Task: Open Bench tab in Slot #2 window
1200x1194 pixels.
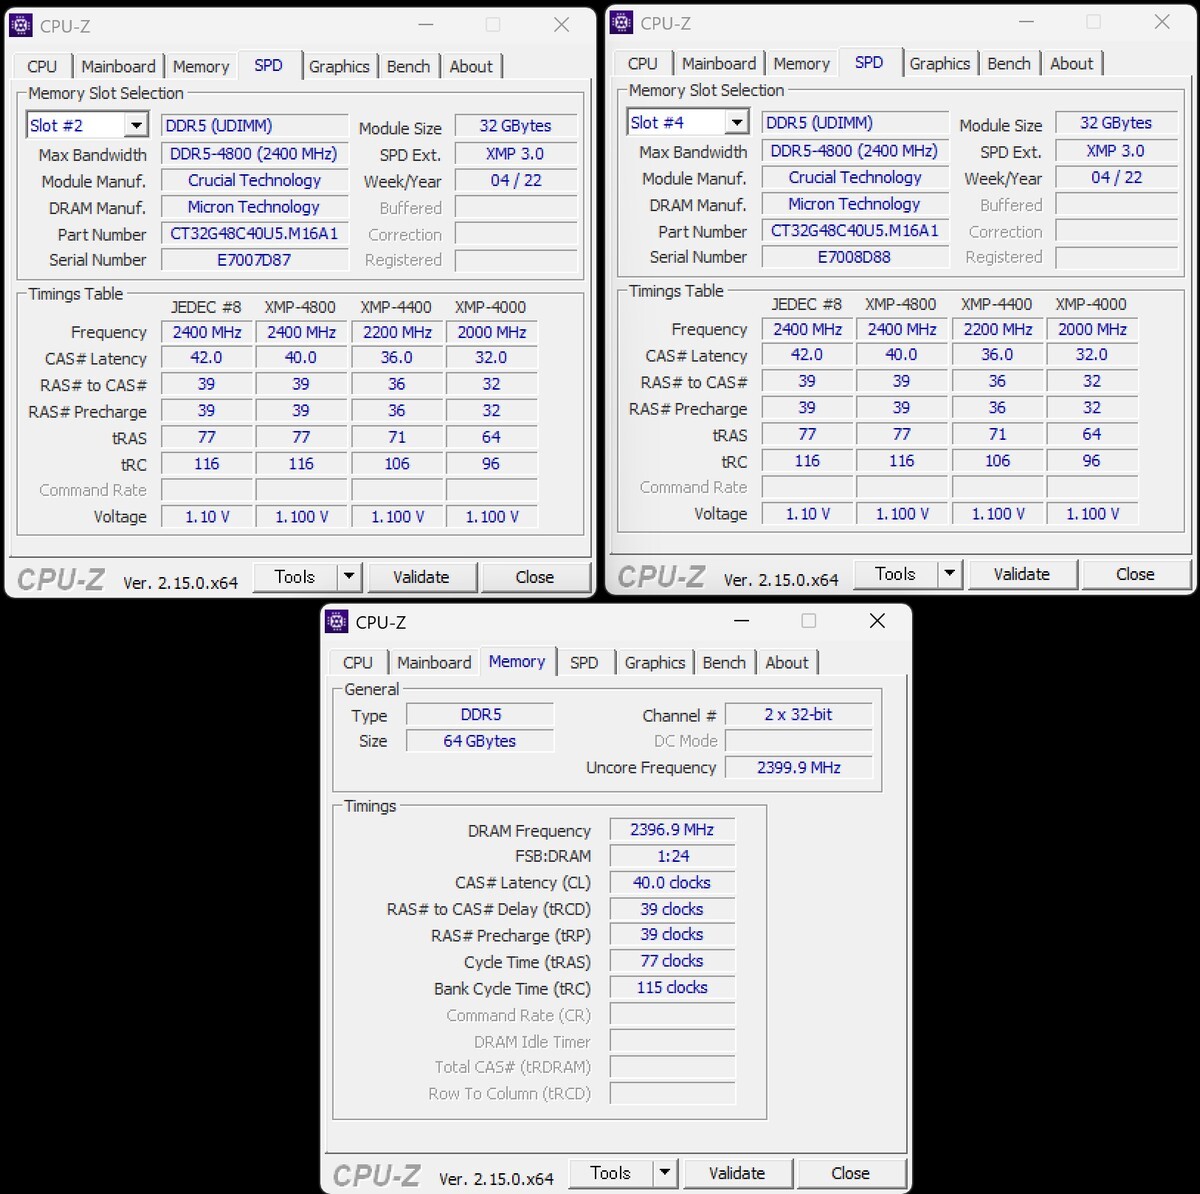Action: pyautogui.click(x=408, y=66)
